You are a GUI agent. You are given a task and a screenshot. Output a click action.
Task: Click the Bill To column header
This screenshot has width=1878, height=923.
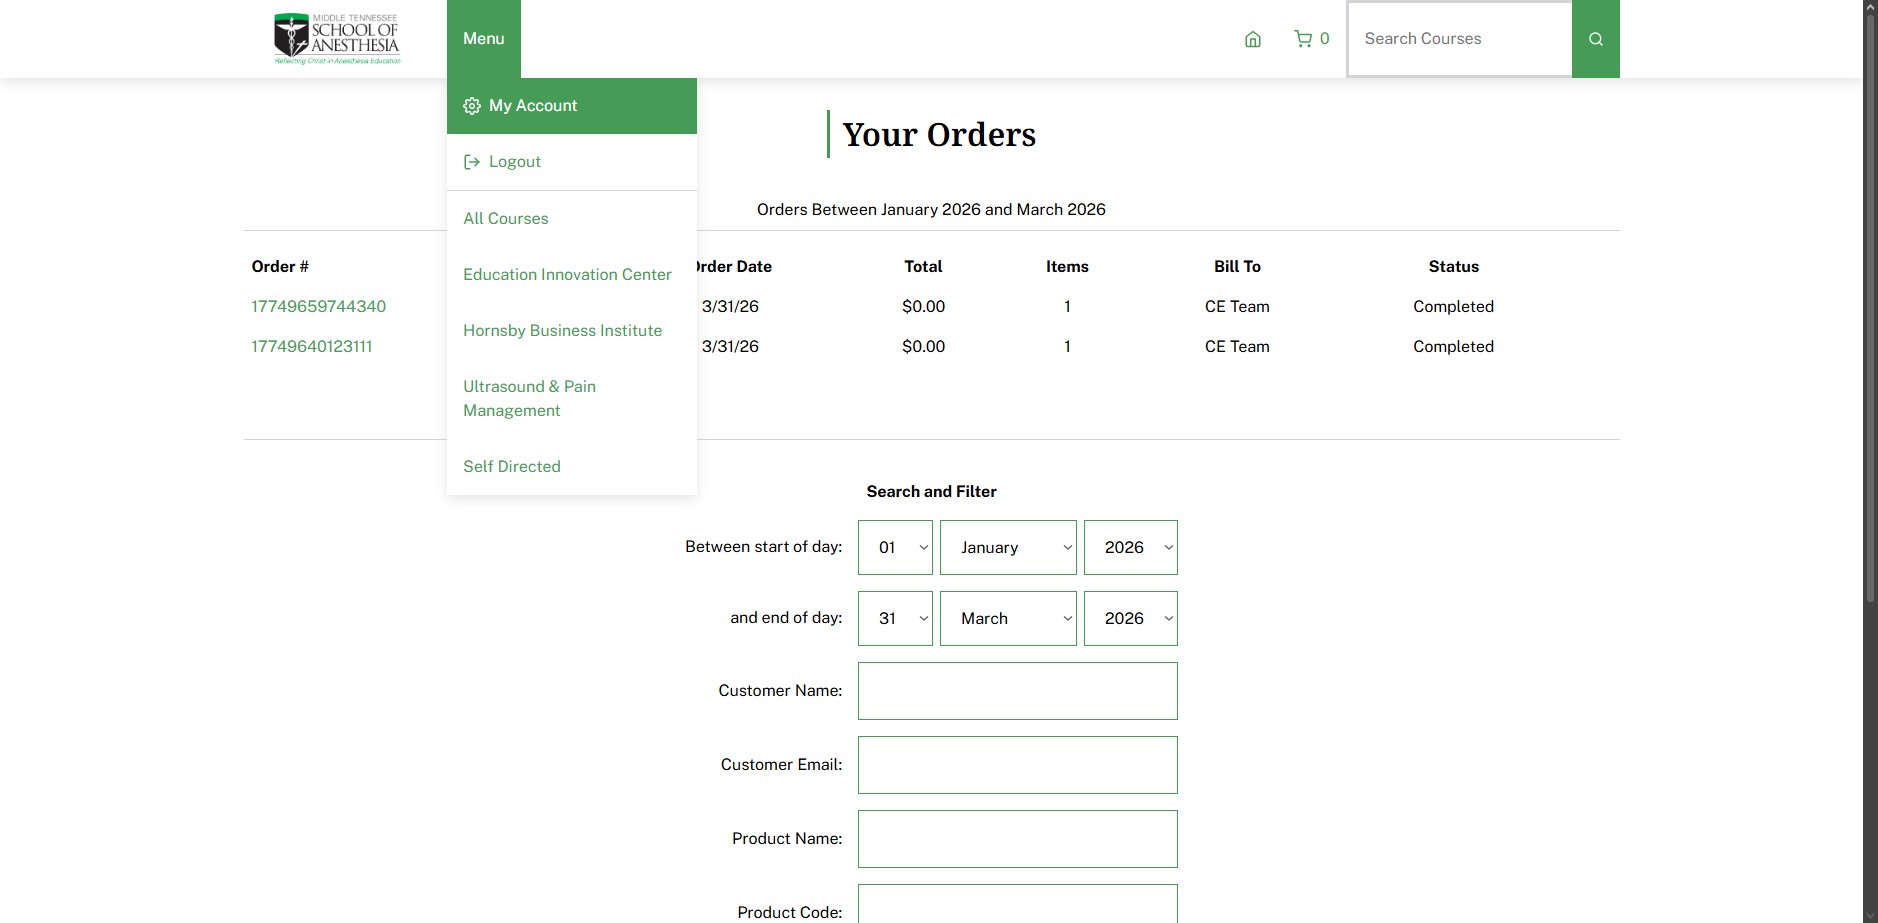coord(1237,266)
